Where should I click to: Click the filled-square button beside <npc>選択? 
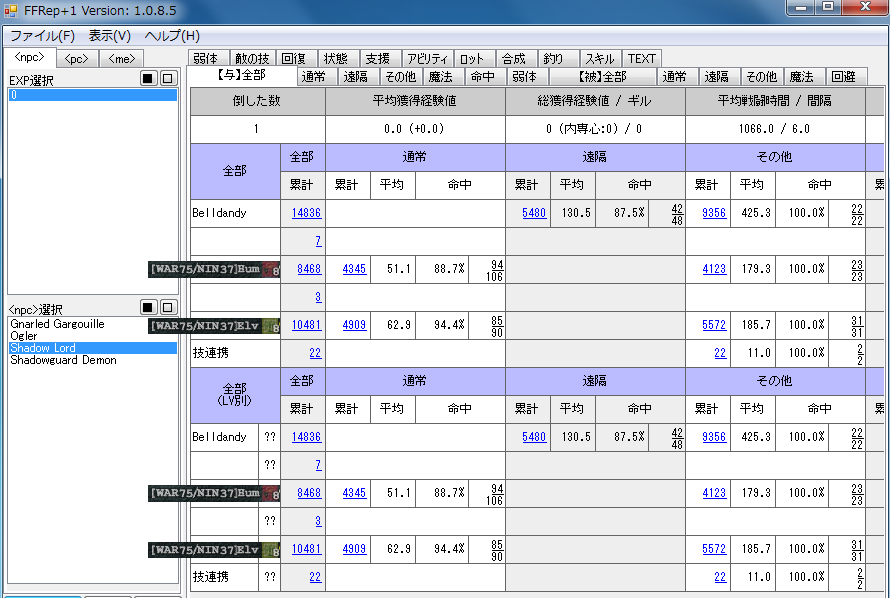[x=148, y=308]
